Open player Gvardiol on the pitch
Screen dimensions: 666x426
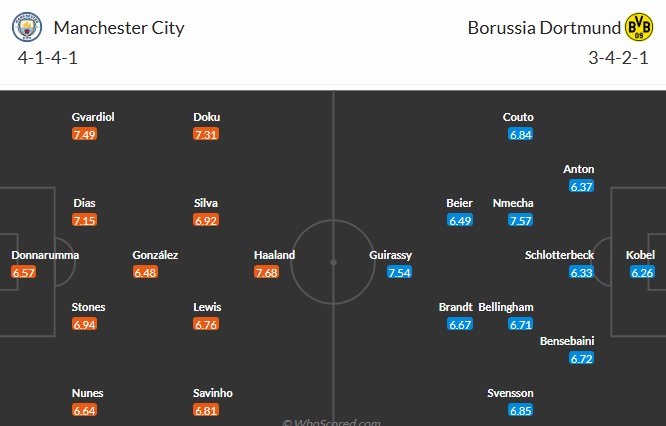[93, 117]
